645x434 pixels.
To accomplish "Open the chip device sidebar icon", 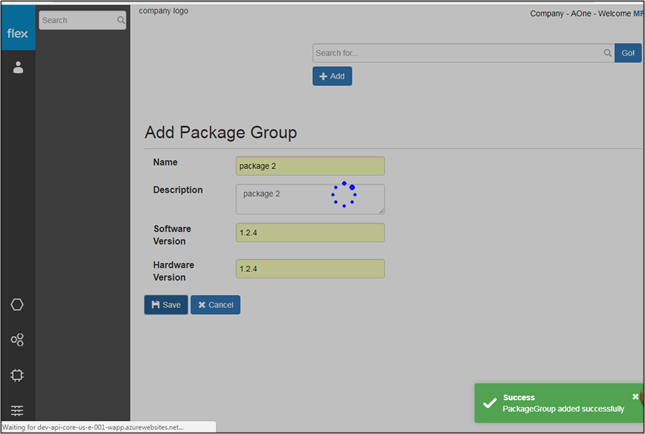I will 17,375.
